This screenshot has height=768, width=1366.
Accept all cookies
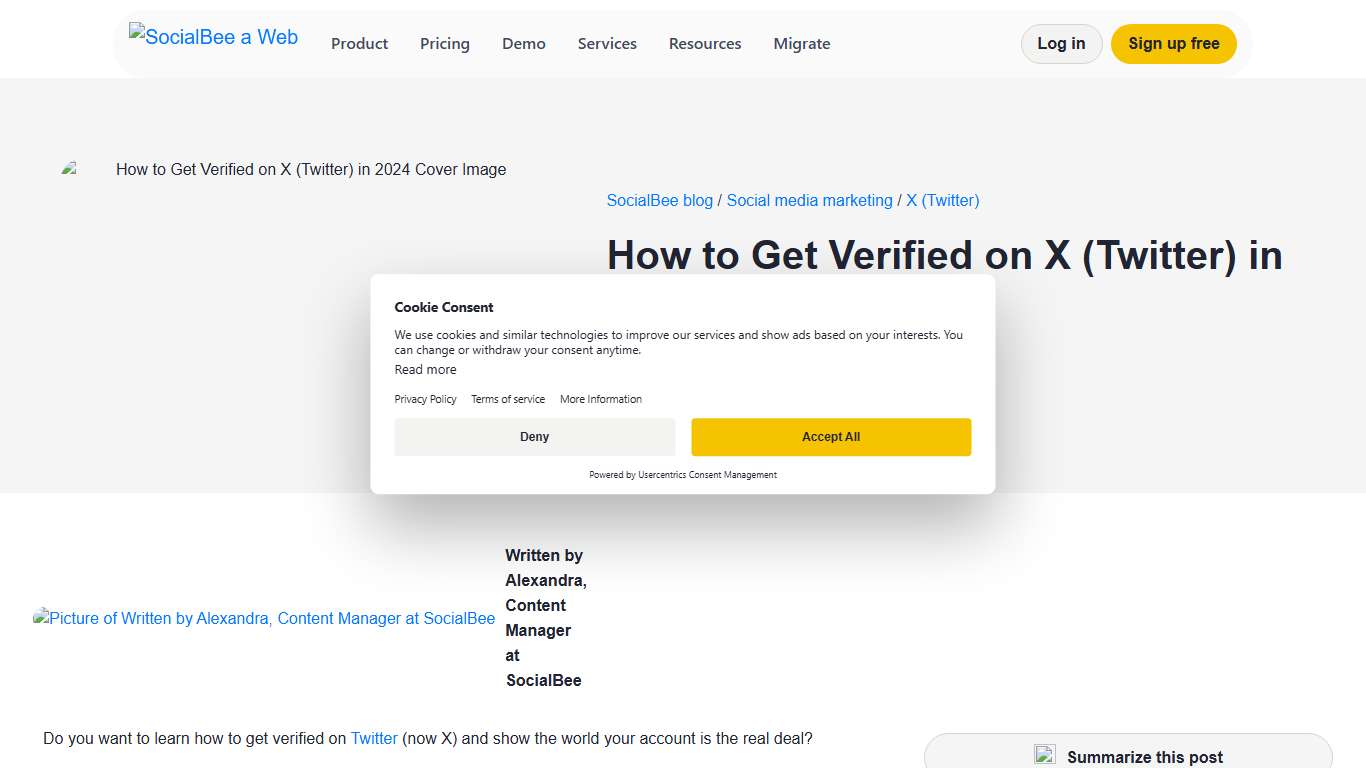point(831,437)
